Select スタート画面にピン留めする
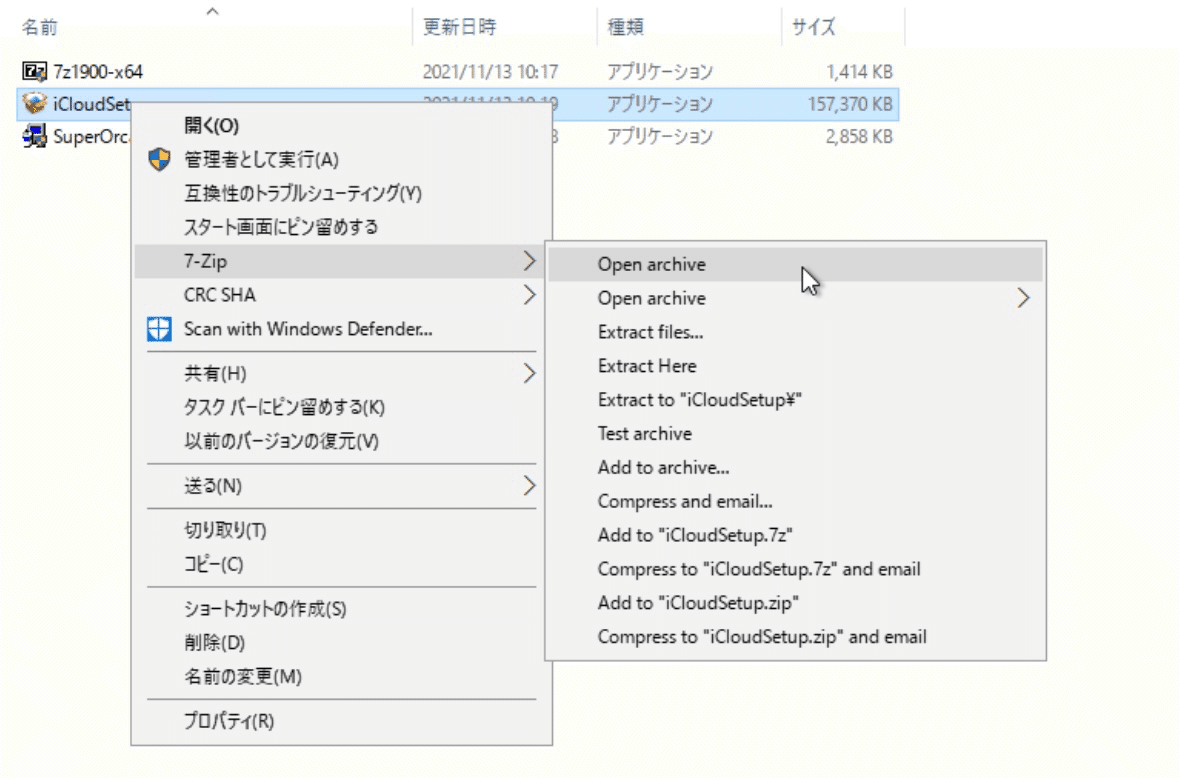1179x778 pixels. (x=342, y=227)
